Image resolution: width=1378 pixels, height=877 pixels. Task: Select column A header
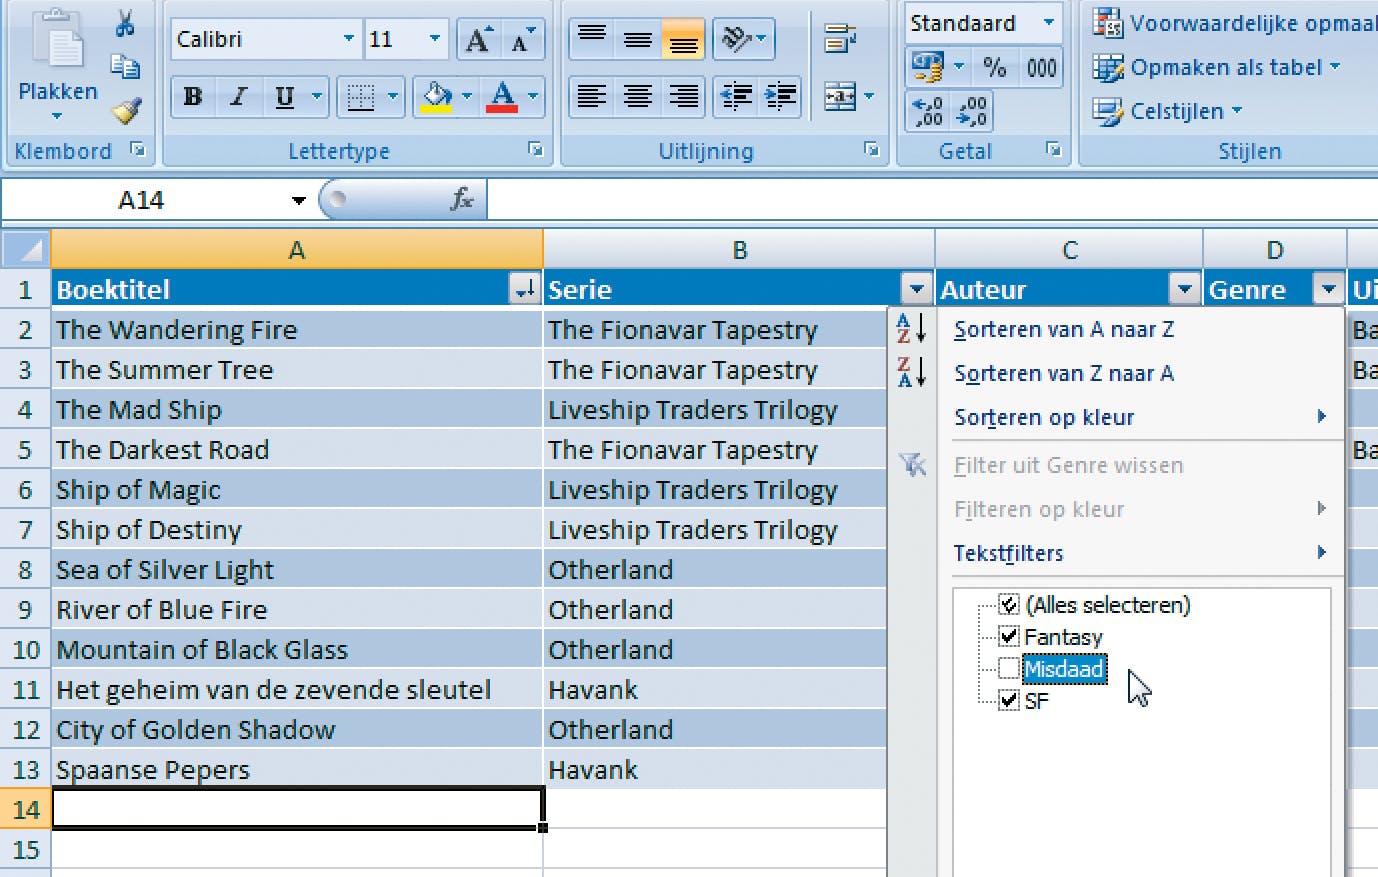coord(297,250)
